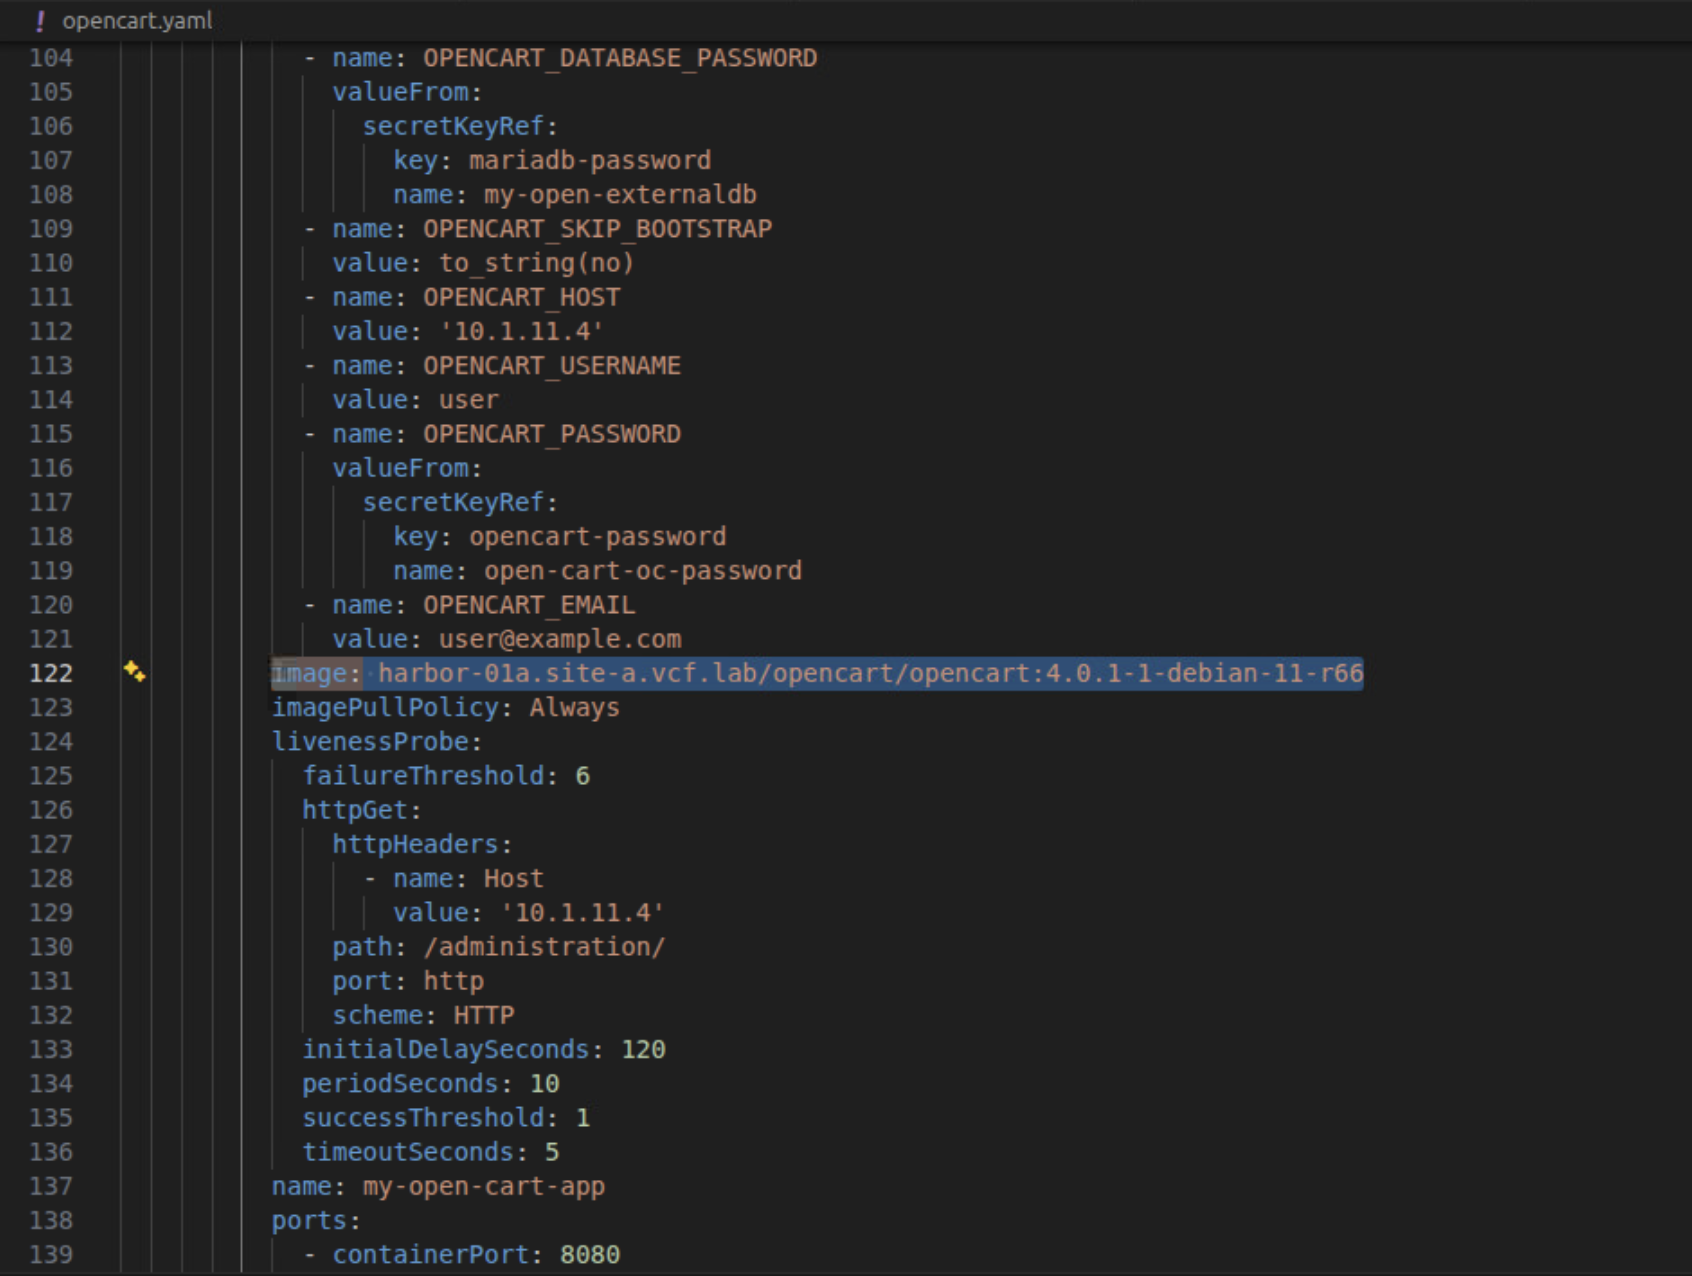Click secretKeyRef key on line 106
The image size is (1692, 1276).
pyautogui.click(x=453, y=126)
